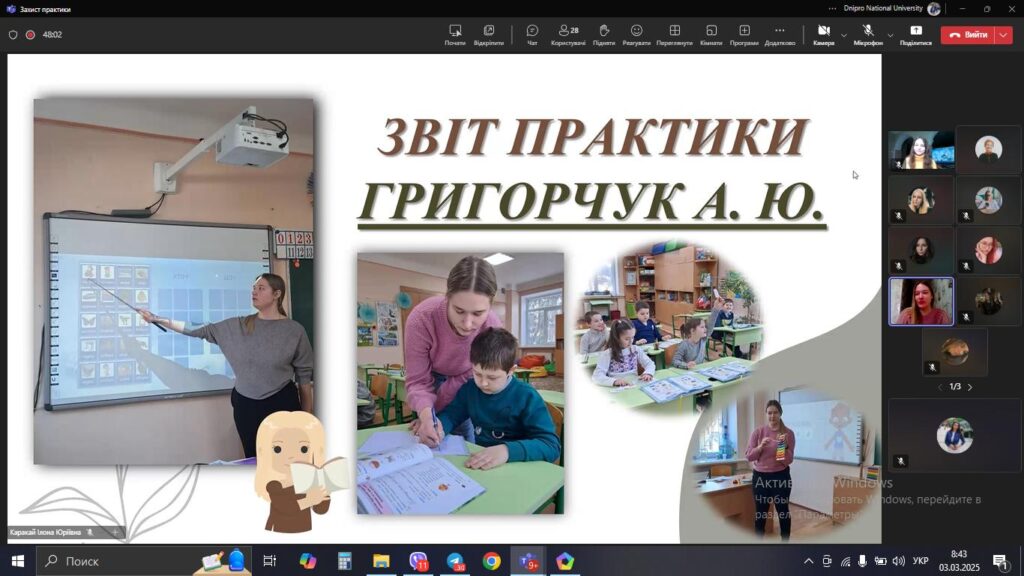Select the self-view avatar tile below pagination
Image resolution: width=1024 pixels, height=576 pixels.
point(954,436)
